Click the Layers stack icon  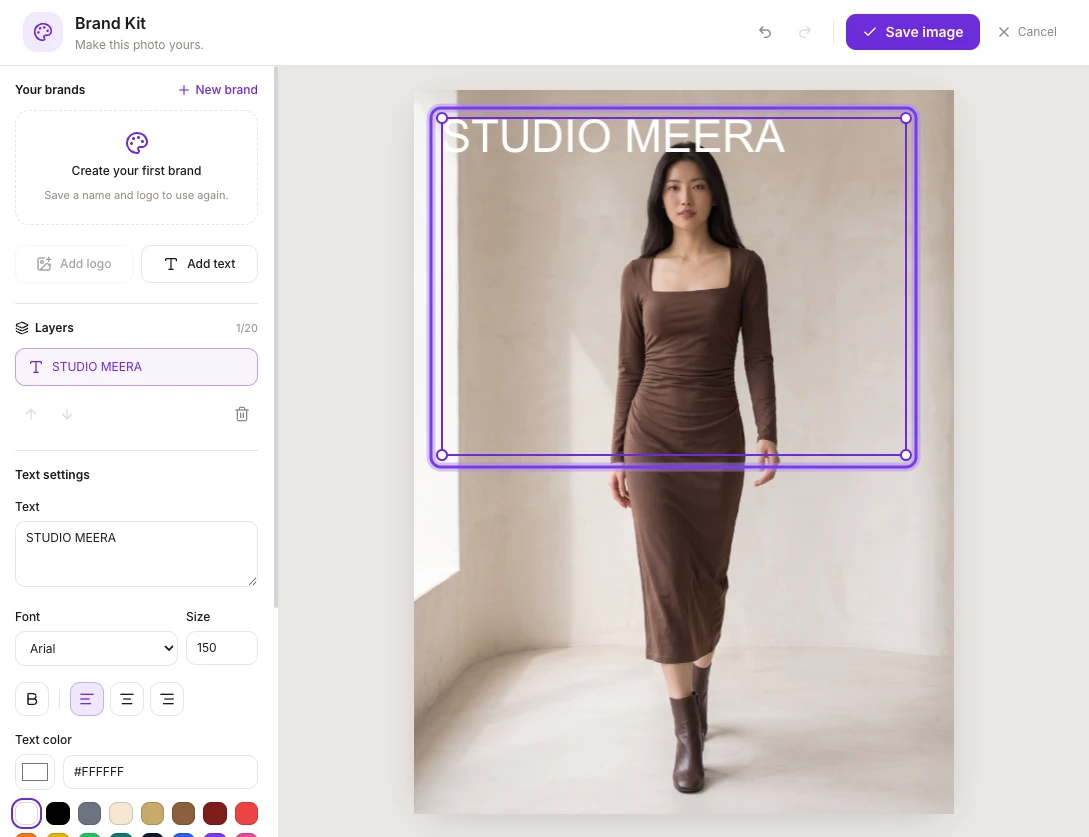coord(22,328)
